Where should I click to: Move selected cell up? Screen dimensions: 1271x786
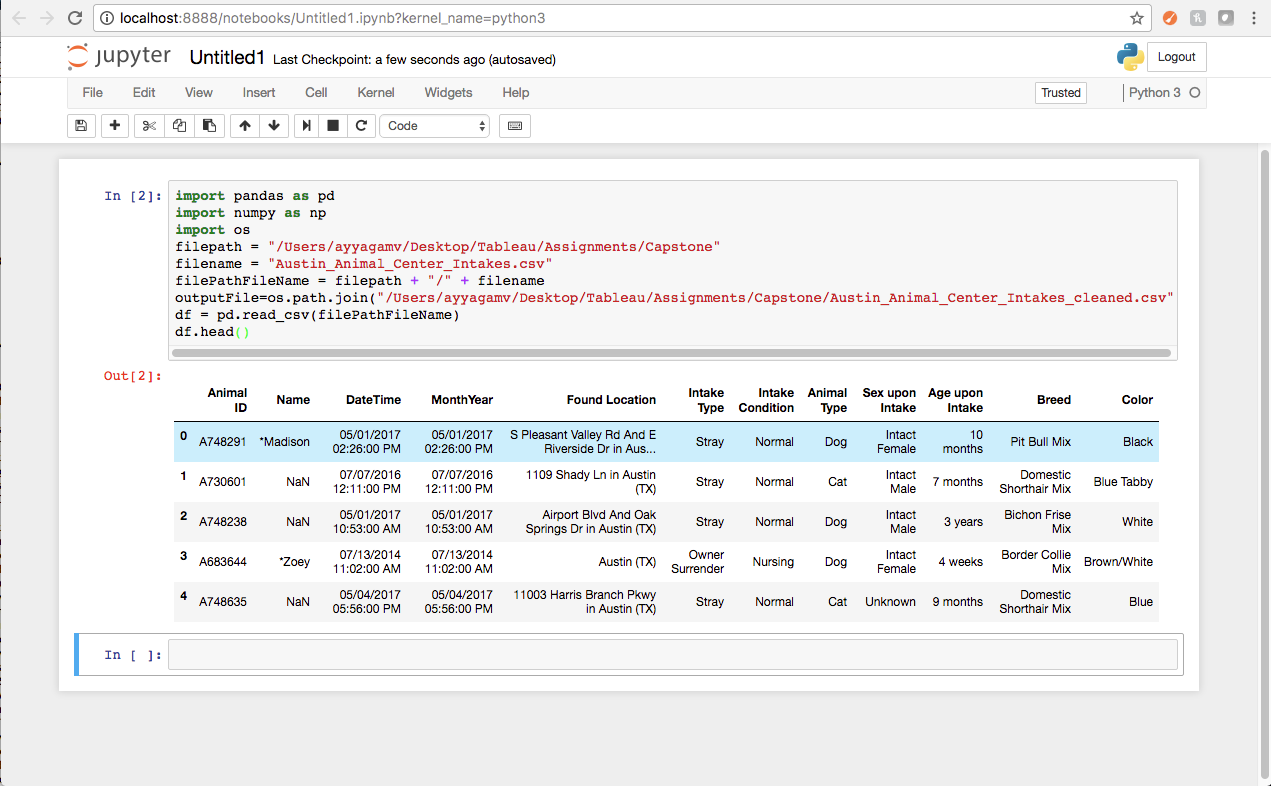point(244,125)
